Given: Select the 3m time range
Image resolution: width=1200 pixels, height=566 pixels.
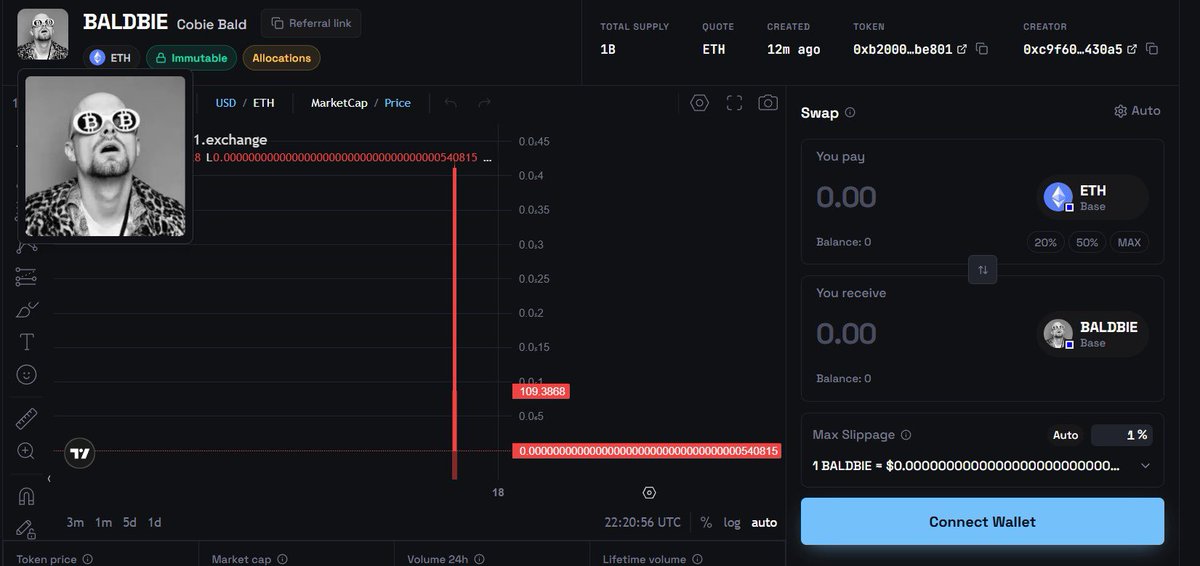Looking at the screenshot, I should (x=75, y=522).
